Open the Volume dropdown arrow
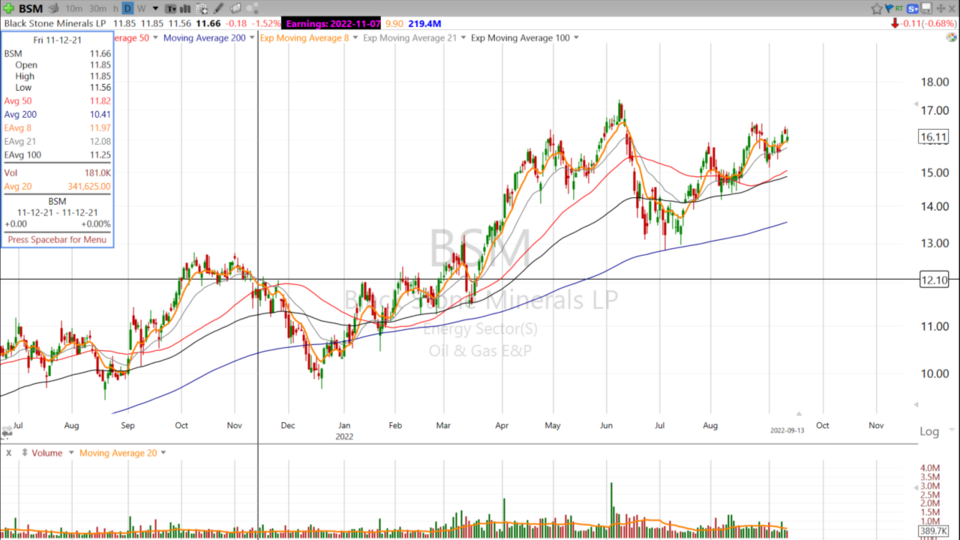Screen dimensions: 960x540 pyautogui.click(x=71, y=453)
